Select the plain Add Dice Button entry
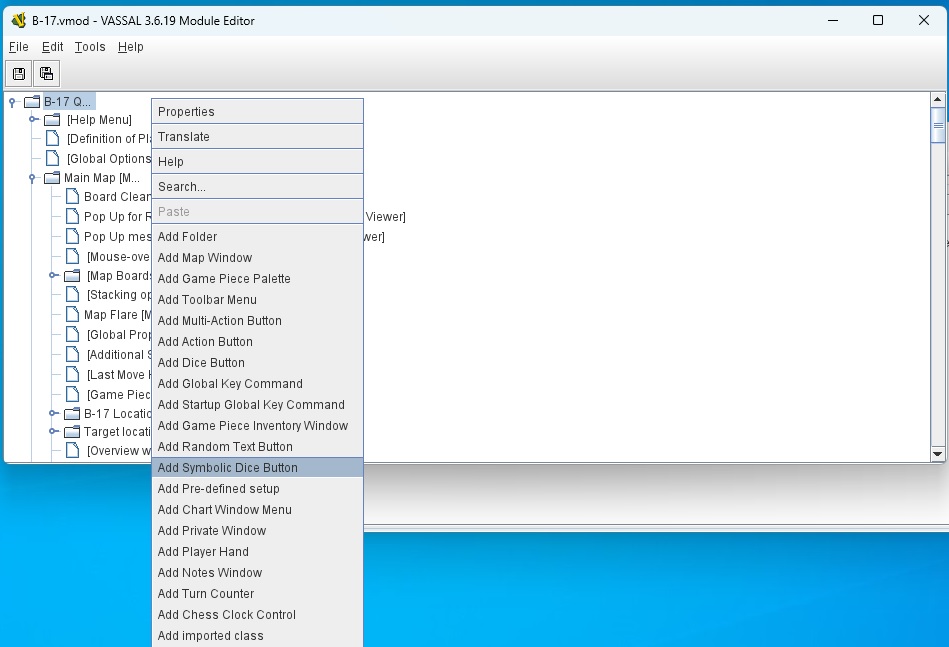Screen dimensions: 949x647 point(257,363)
